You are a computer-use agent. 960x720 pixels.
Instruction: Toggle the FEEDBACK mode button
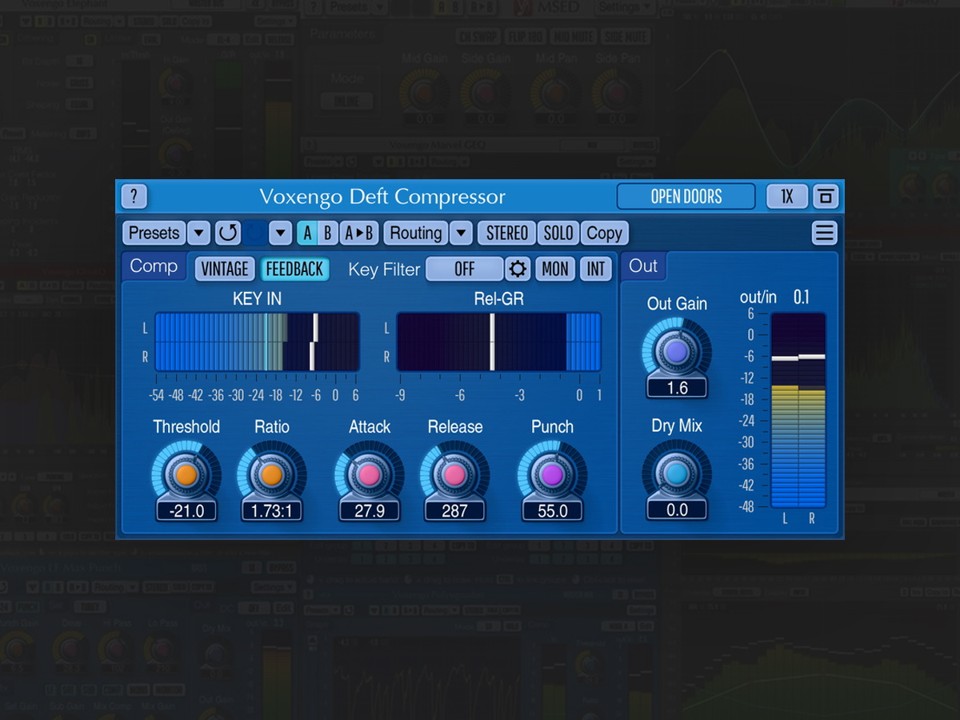294,269
